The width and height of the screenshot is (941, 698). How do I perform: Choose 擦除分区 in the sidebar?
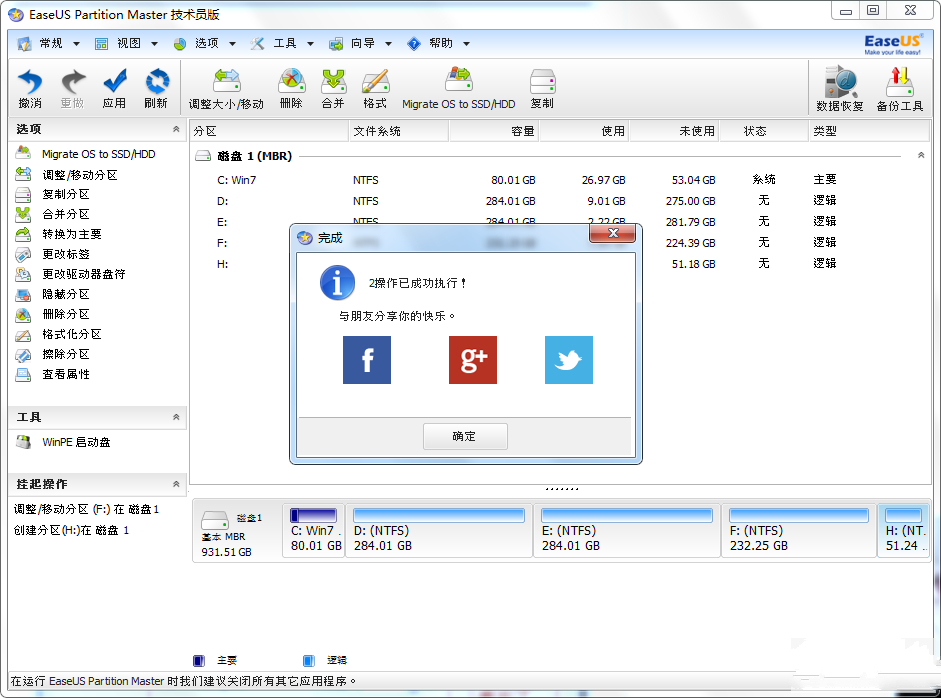click(x=53, y=354)
